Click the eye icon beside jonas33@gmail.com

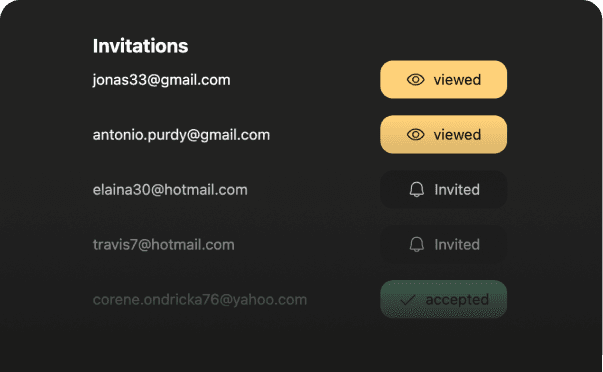[x=415, y=80]
